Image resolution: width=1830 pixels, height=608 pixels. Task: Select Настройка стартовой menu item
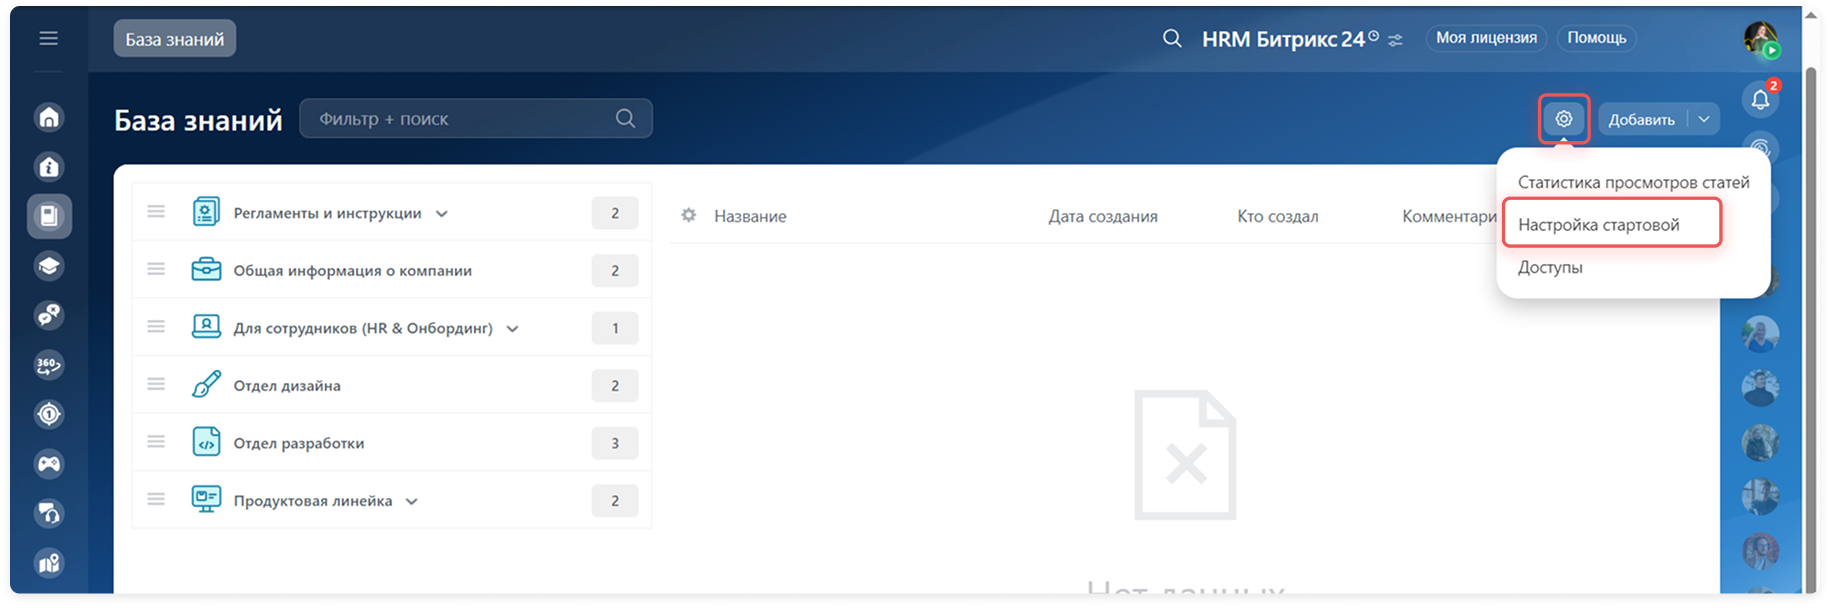point(1598,225)
